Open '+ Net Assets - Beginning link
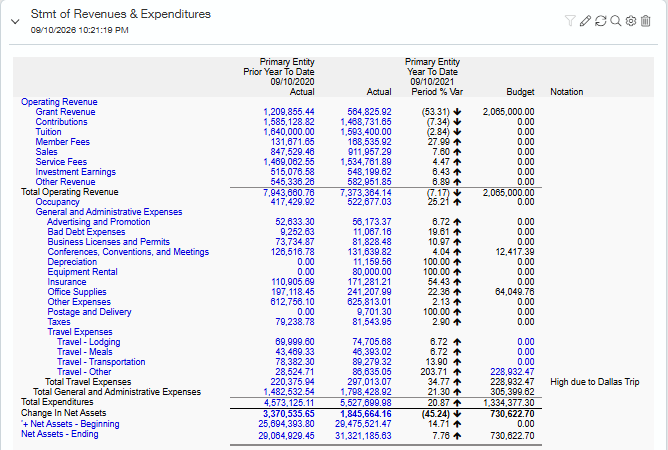 pyautogui.click(x=70, y=424)
